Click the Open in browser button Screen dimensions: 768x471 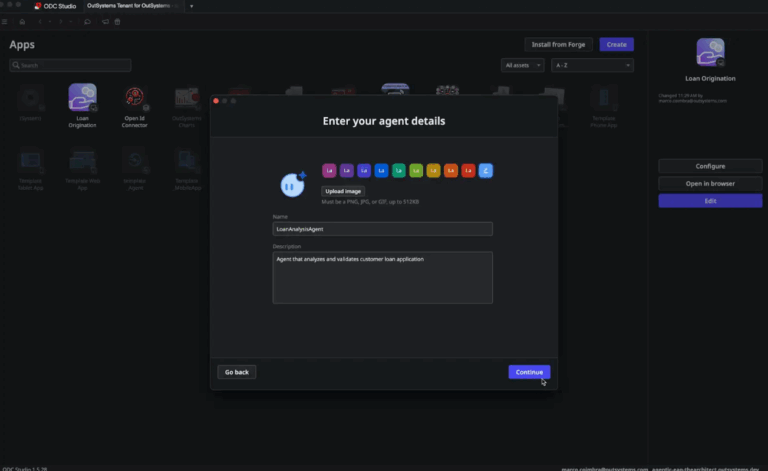point(710,184)
